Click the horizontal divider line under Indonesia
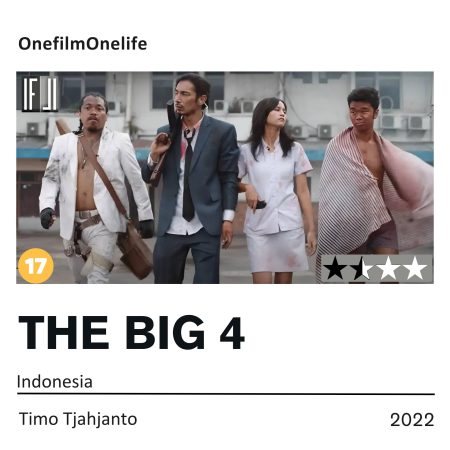 tap(226, 394)
